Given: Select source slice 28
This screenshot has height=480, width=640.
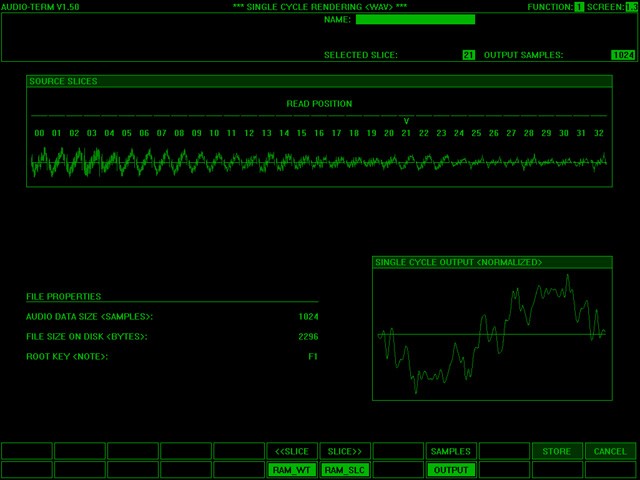Looking at the screenshot, I should (x=529, y=133).
